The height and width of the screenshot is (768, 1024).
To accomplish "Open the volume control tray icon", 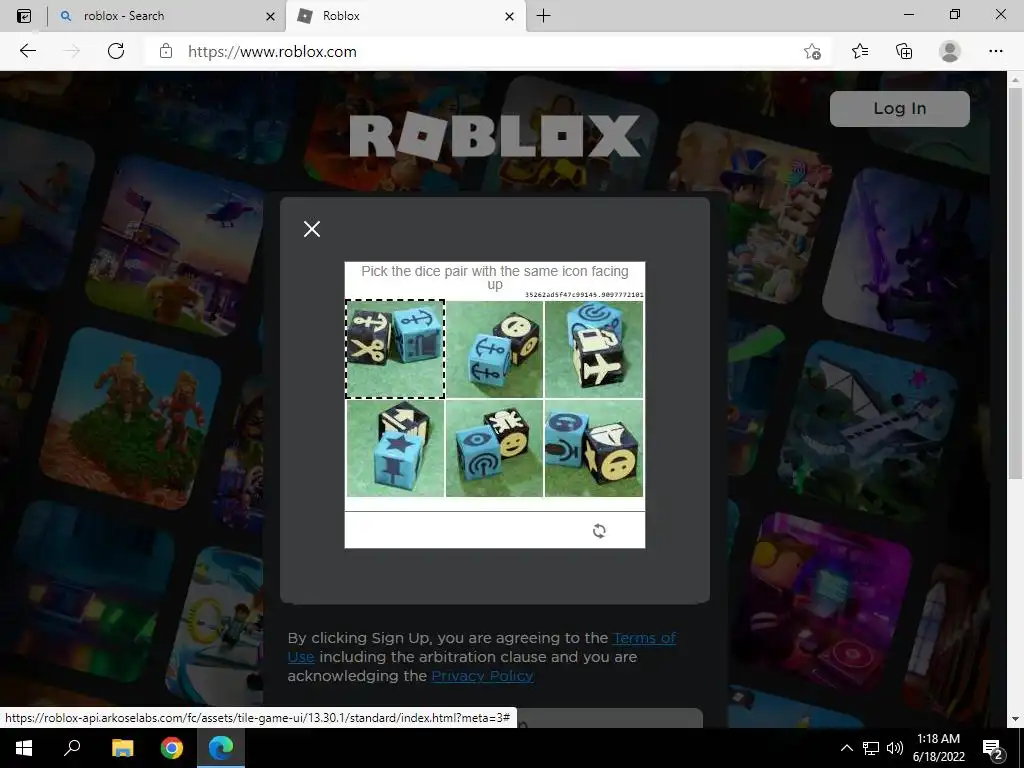I will [895, 748].
